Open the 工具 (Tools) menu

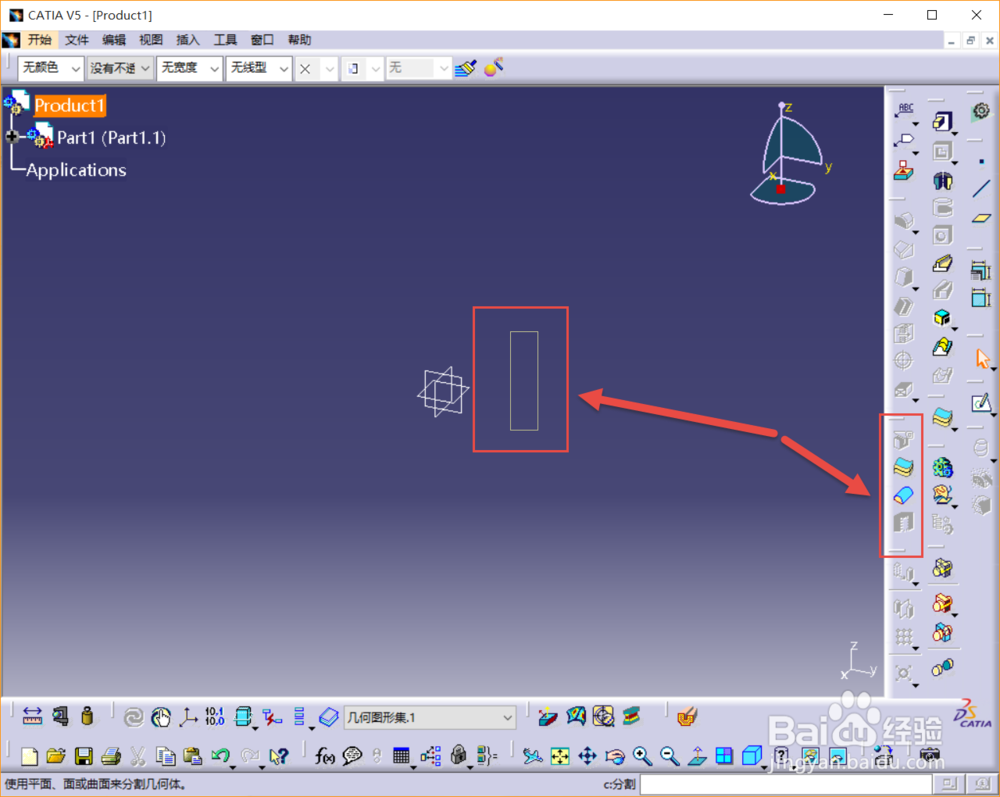pyautogui.click(x=225, y=40)
